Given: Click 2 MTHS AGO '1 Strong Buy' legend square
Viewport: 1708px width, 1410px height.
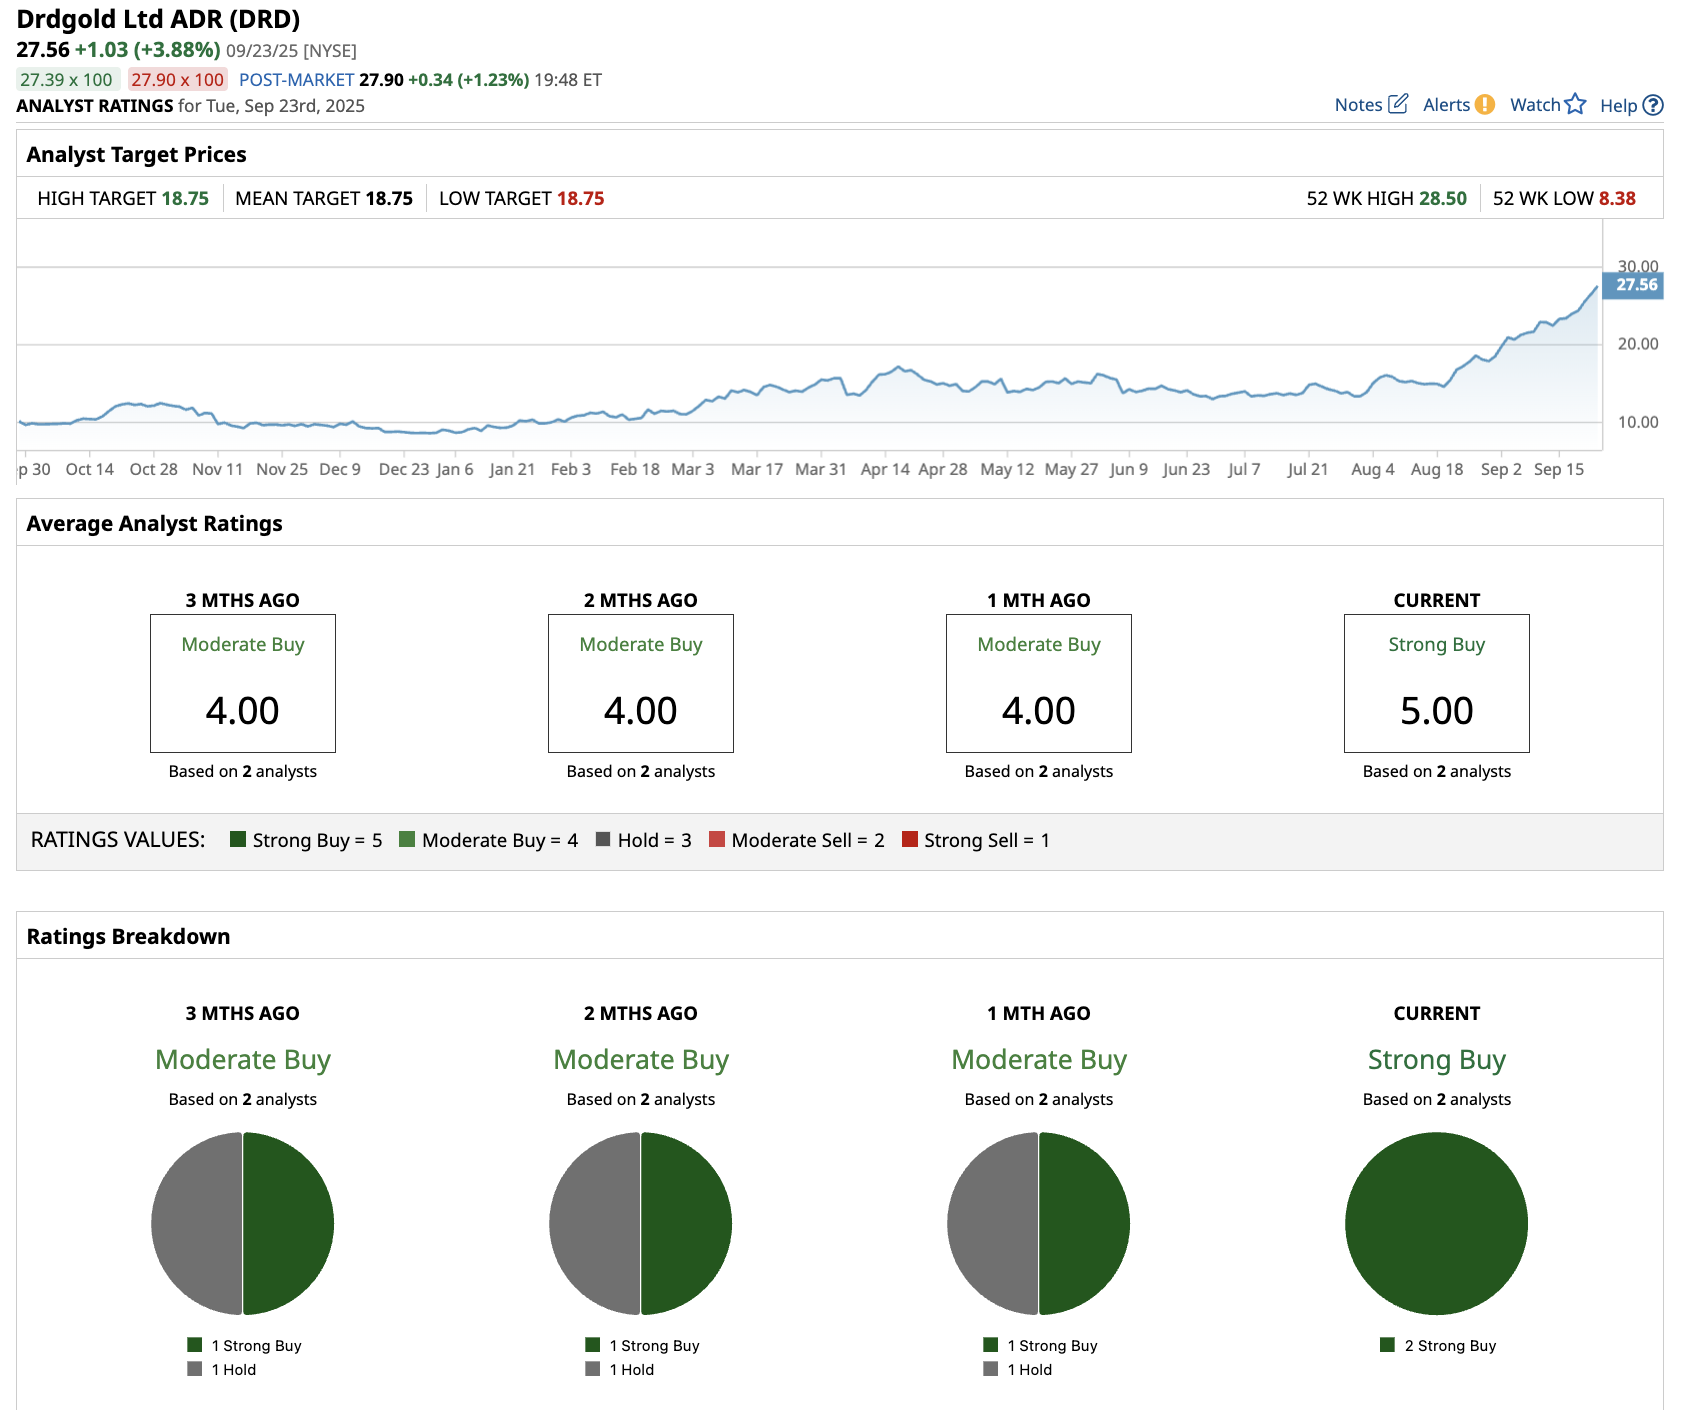Looking at the screenshot, I should click(x=593, y=1345).
